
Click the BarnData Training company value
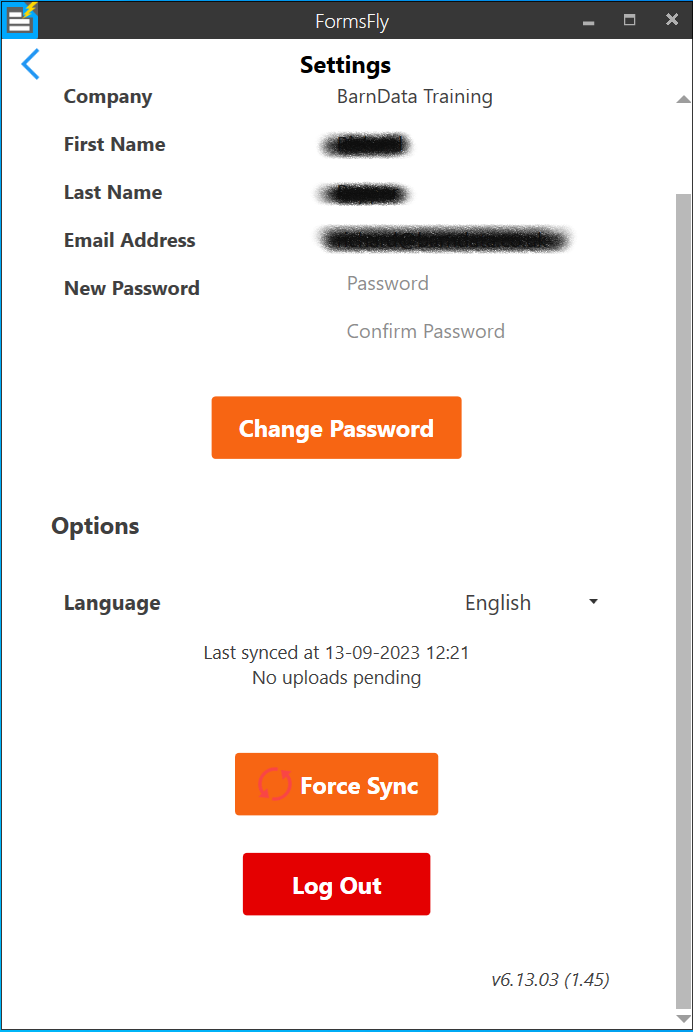pos(414,97)
